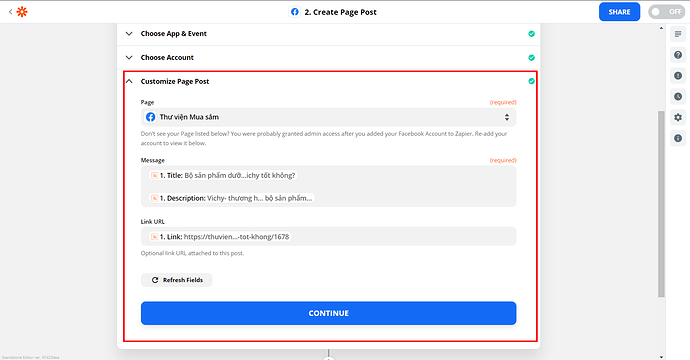Click green checkmark on Choose App & Event
690x360 pixels.
tap(532, 34)
